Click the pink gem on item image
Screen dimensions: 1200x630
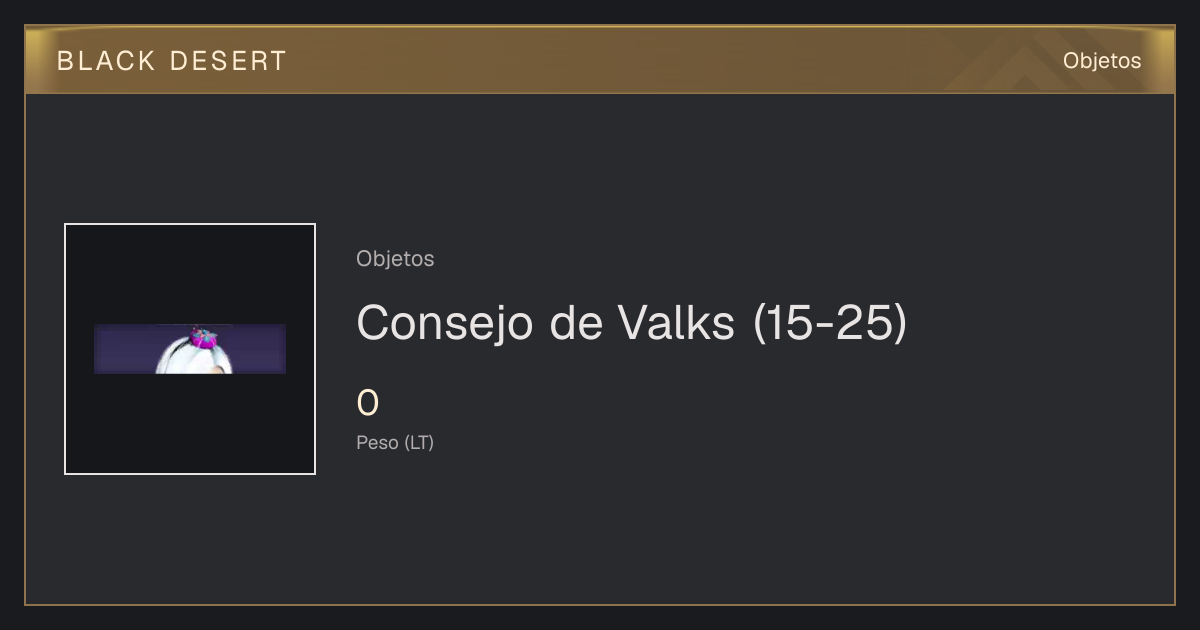[x=204, y=339]
